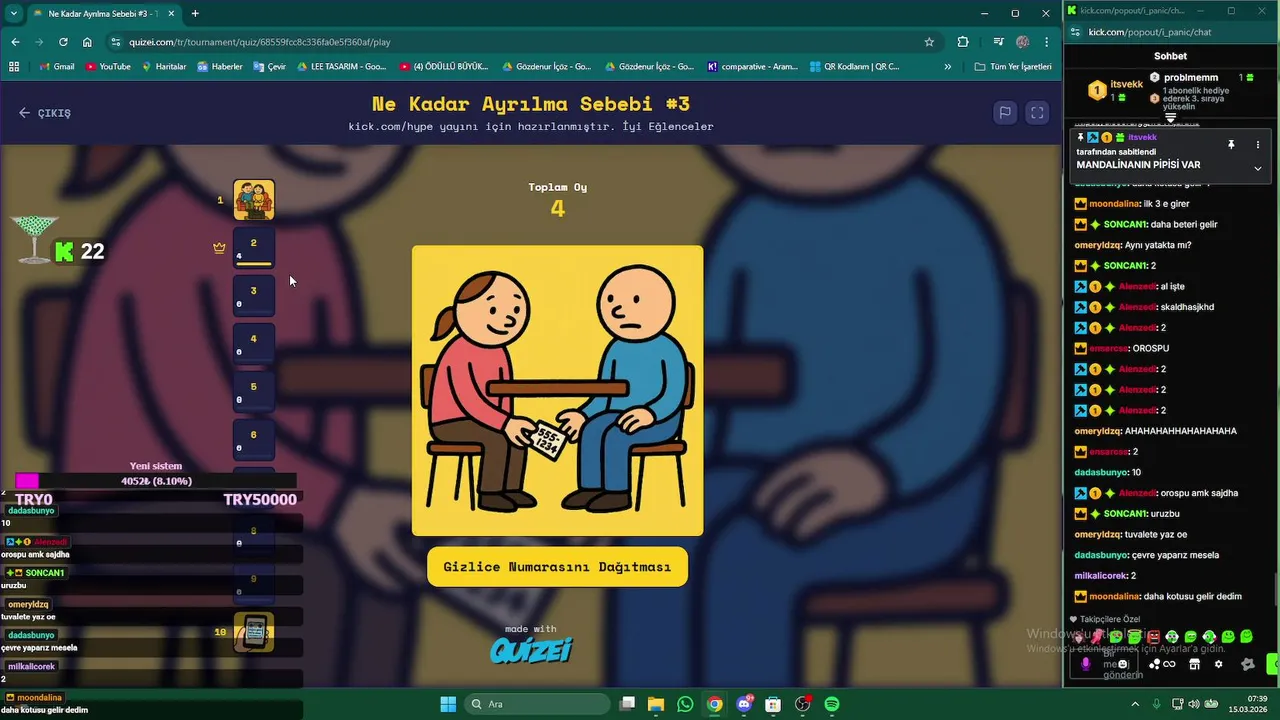Unpin the pinned chat message icon

click(x=1231, y=145)
